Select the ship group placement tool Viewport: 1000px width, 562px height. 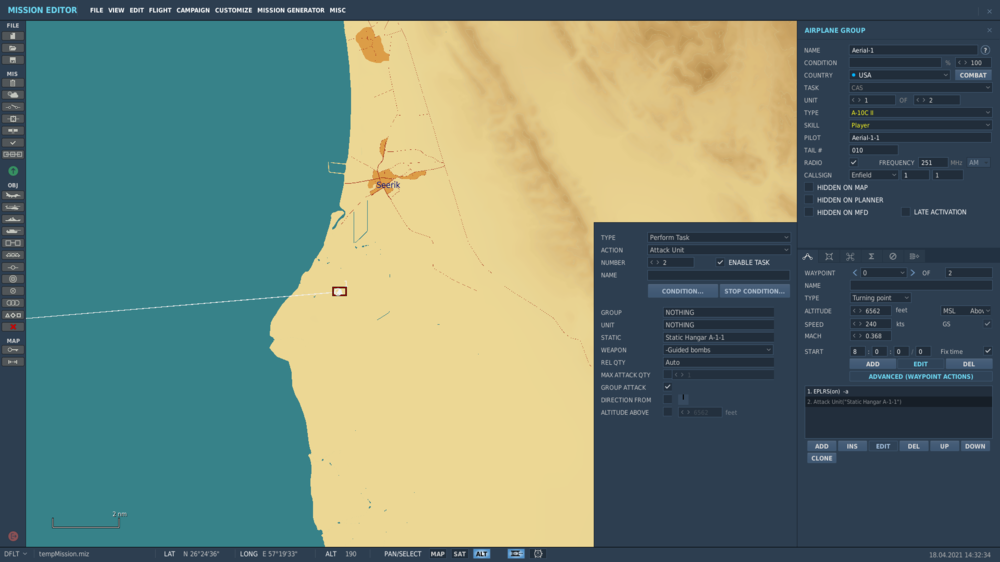pyautogui.click(x=13, y=219)
